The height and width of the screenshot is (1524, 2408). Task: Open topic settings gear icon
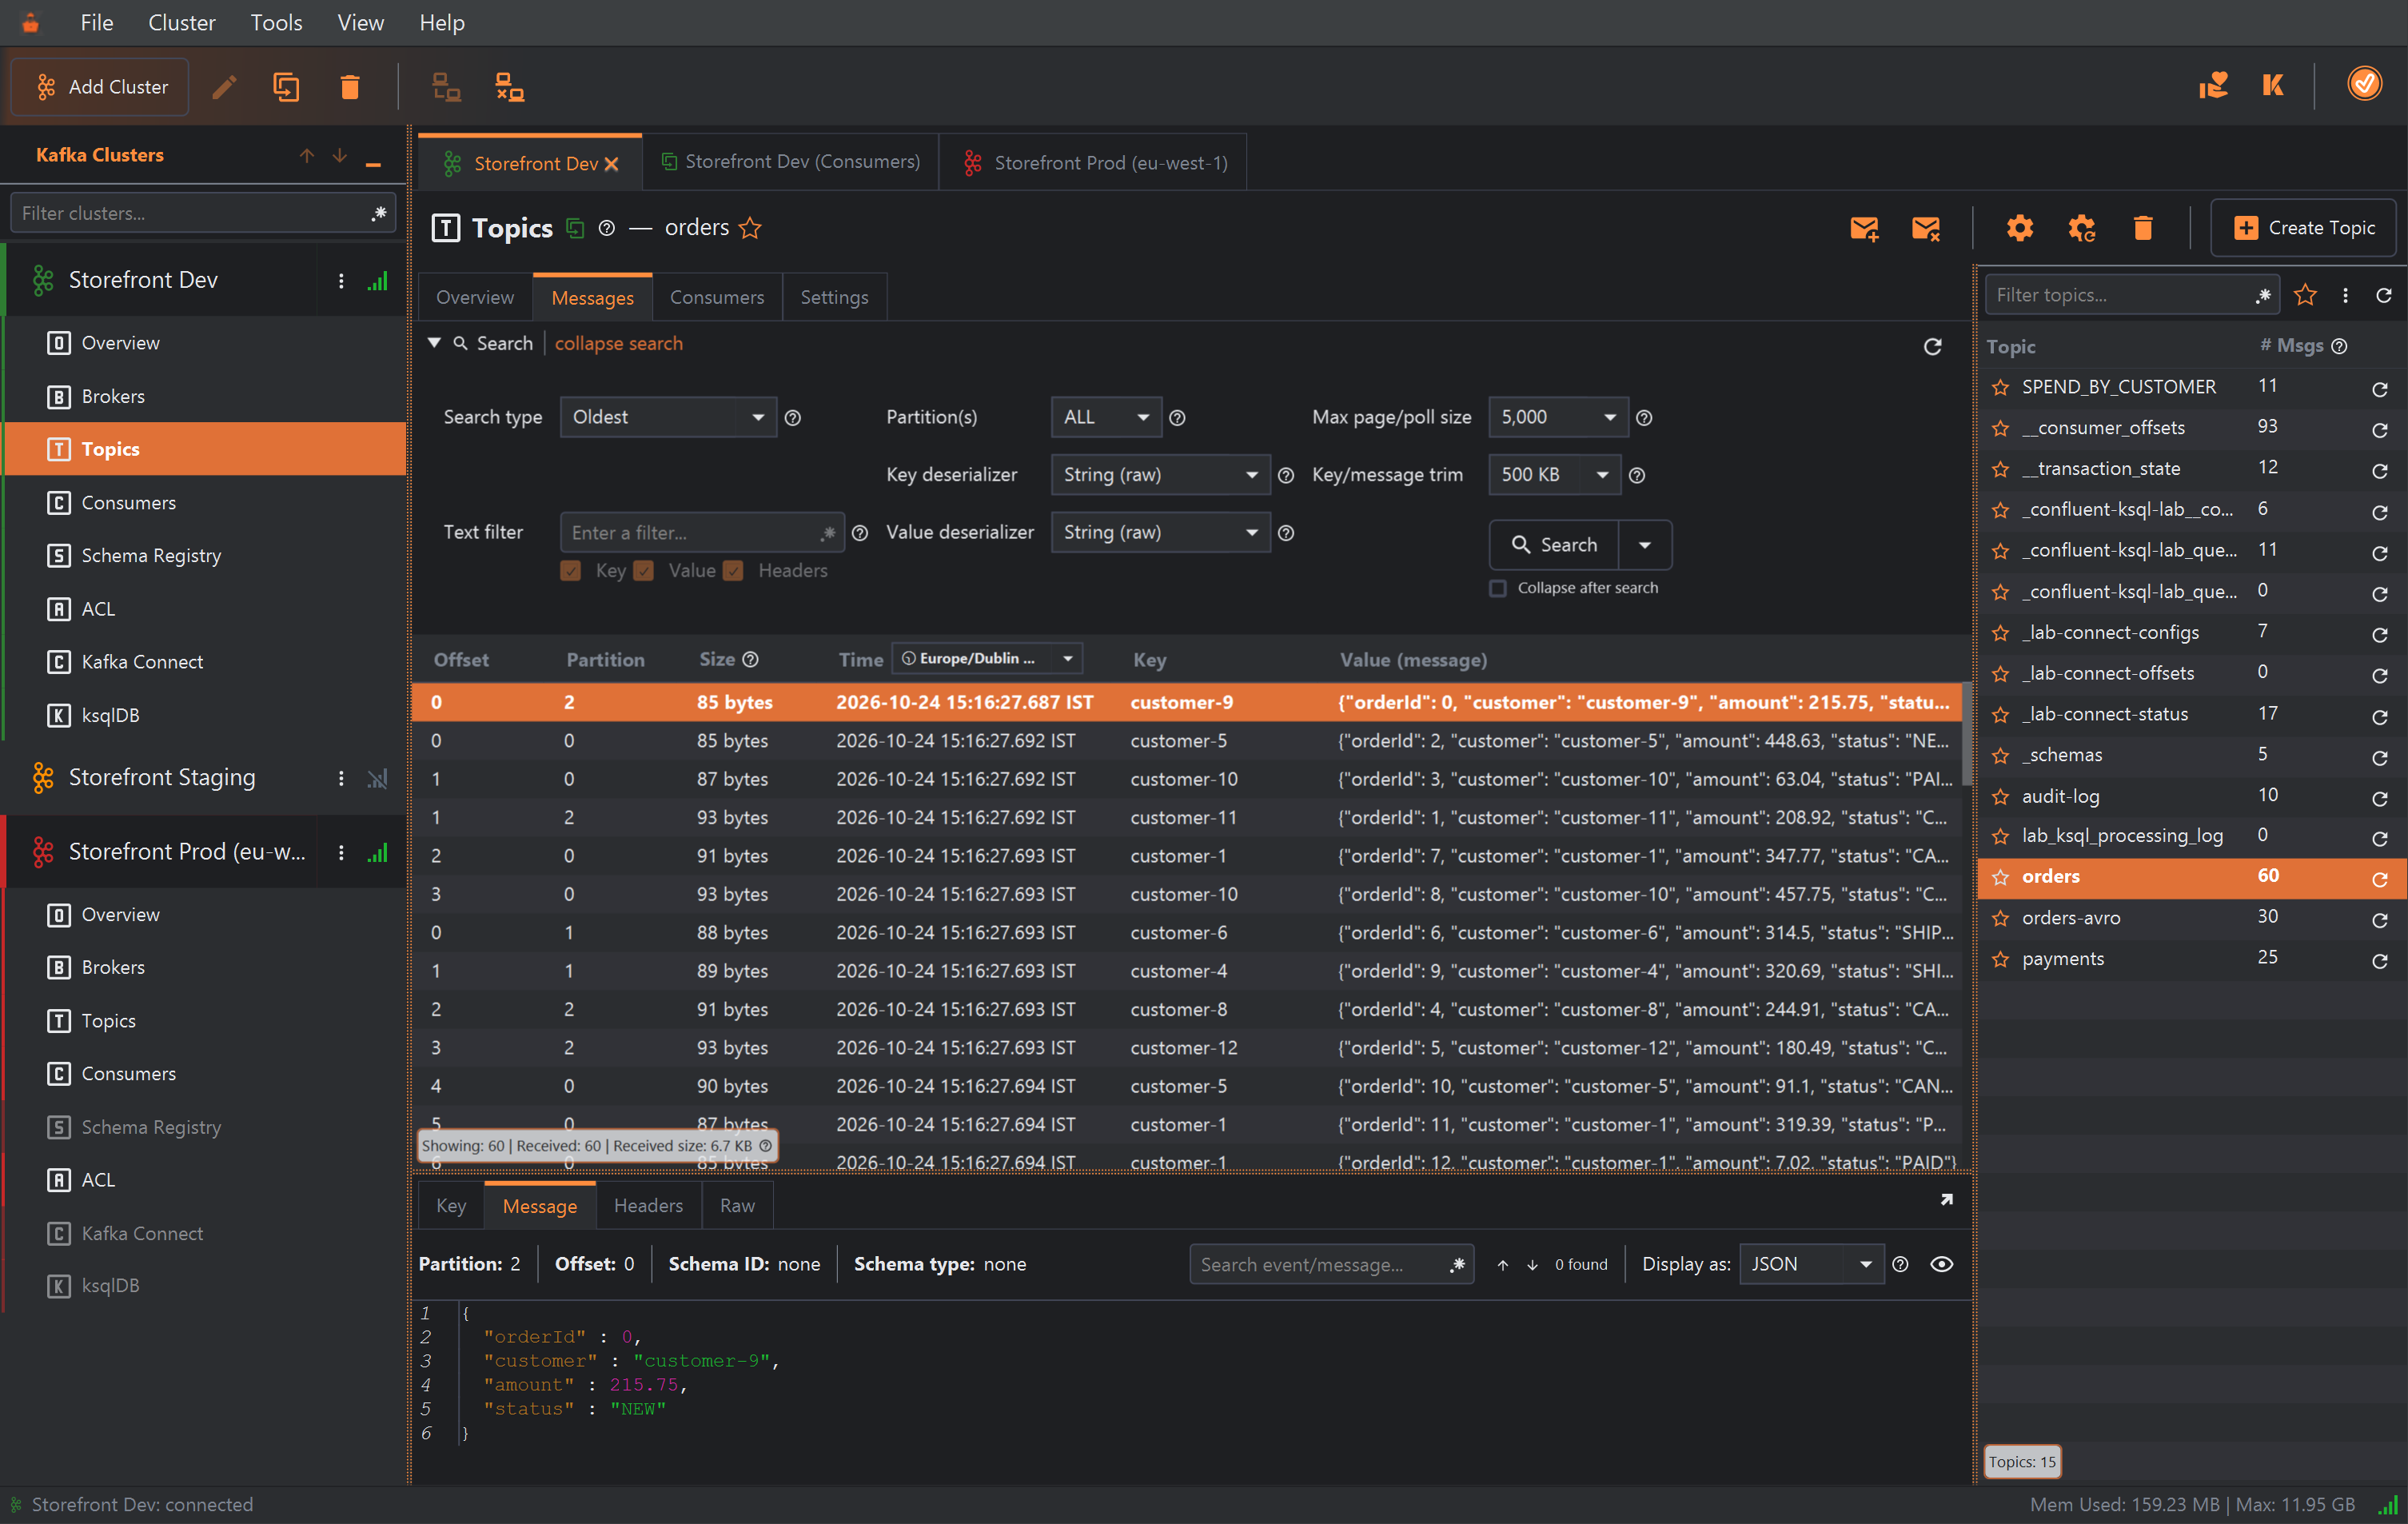pos(2019,228)
